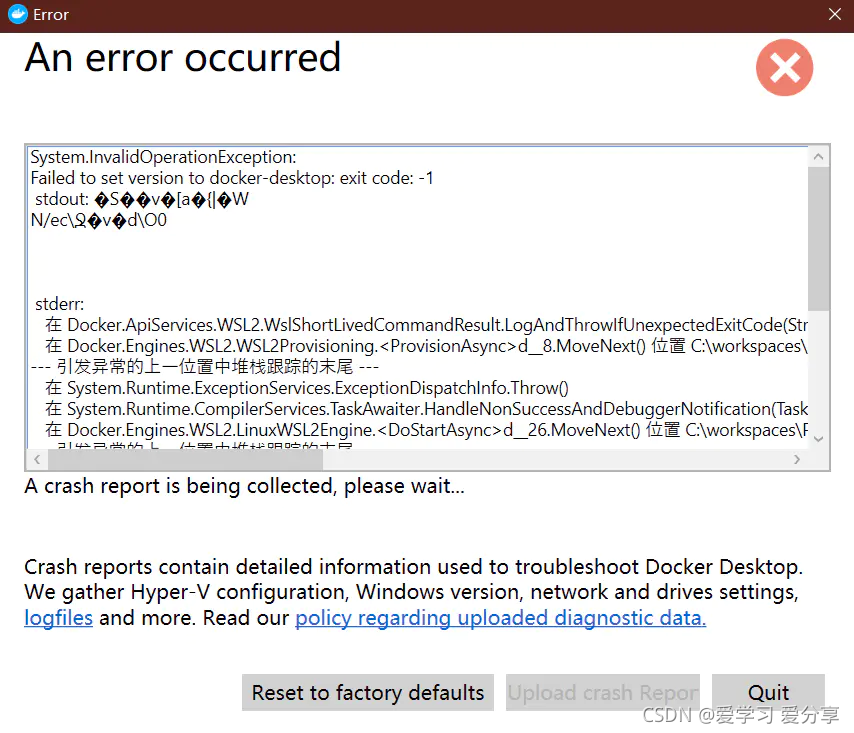Click the WSL2Provisioning ProvisionAsync stack line
This screenshot has height=733, width=854.
(x=426, y=346)
